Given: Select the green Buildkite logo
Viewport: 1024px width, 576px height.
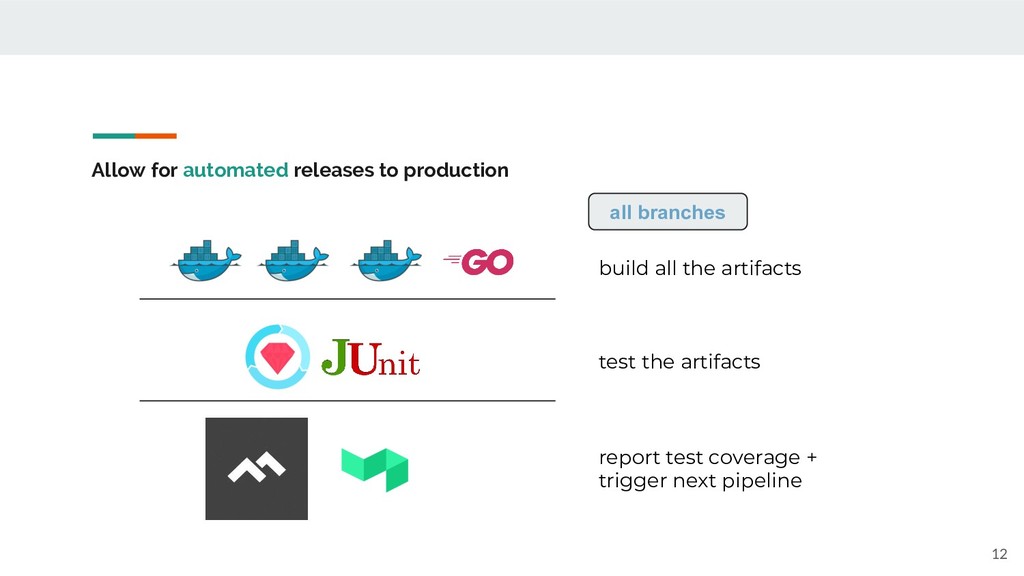Looking at the screenshot, I should [375, 470].
